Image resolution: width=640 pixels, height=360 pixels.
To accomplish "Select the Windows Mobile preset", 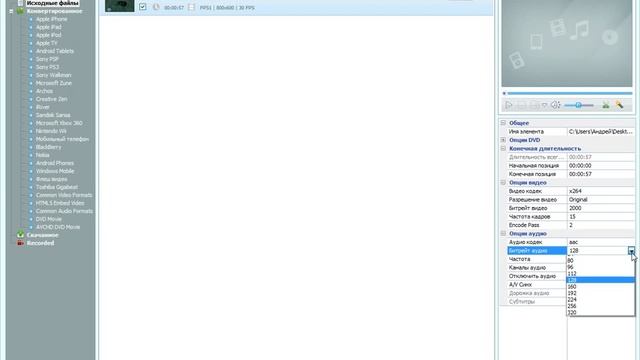I will tap(55, 171).
